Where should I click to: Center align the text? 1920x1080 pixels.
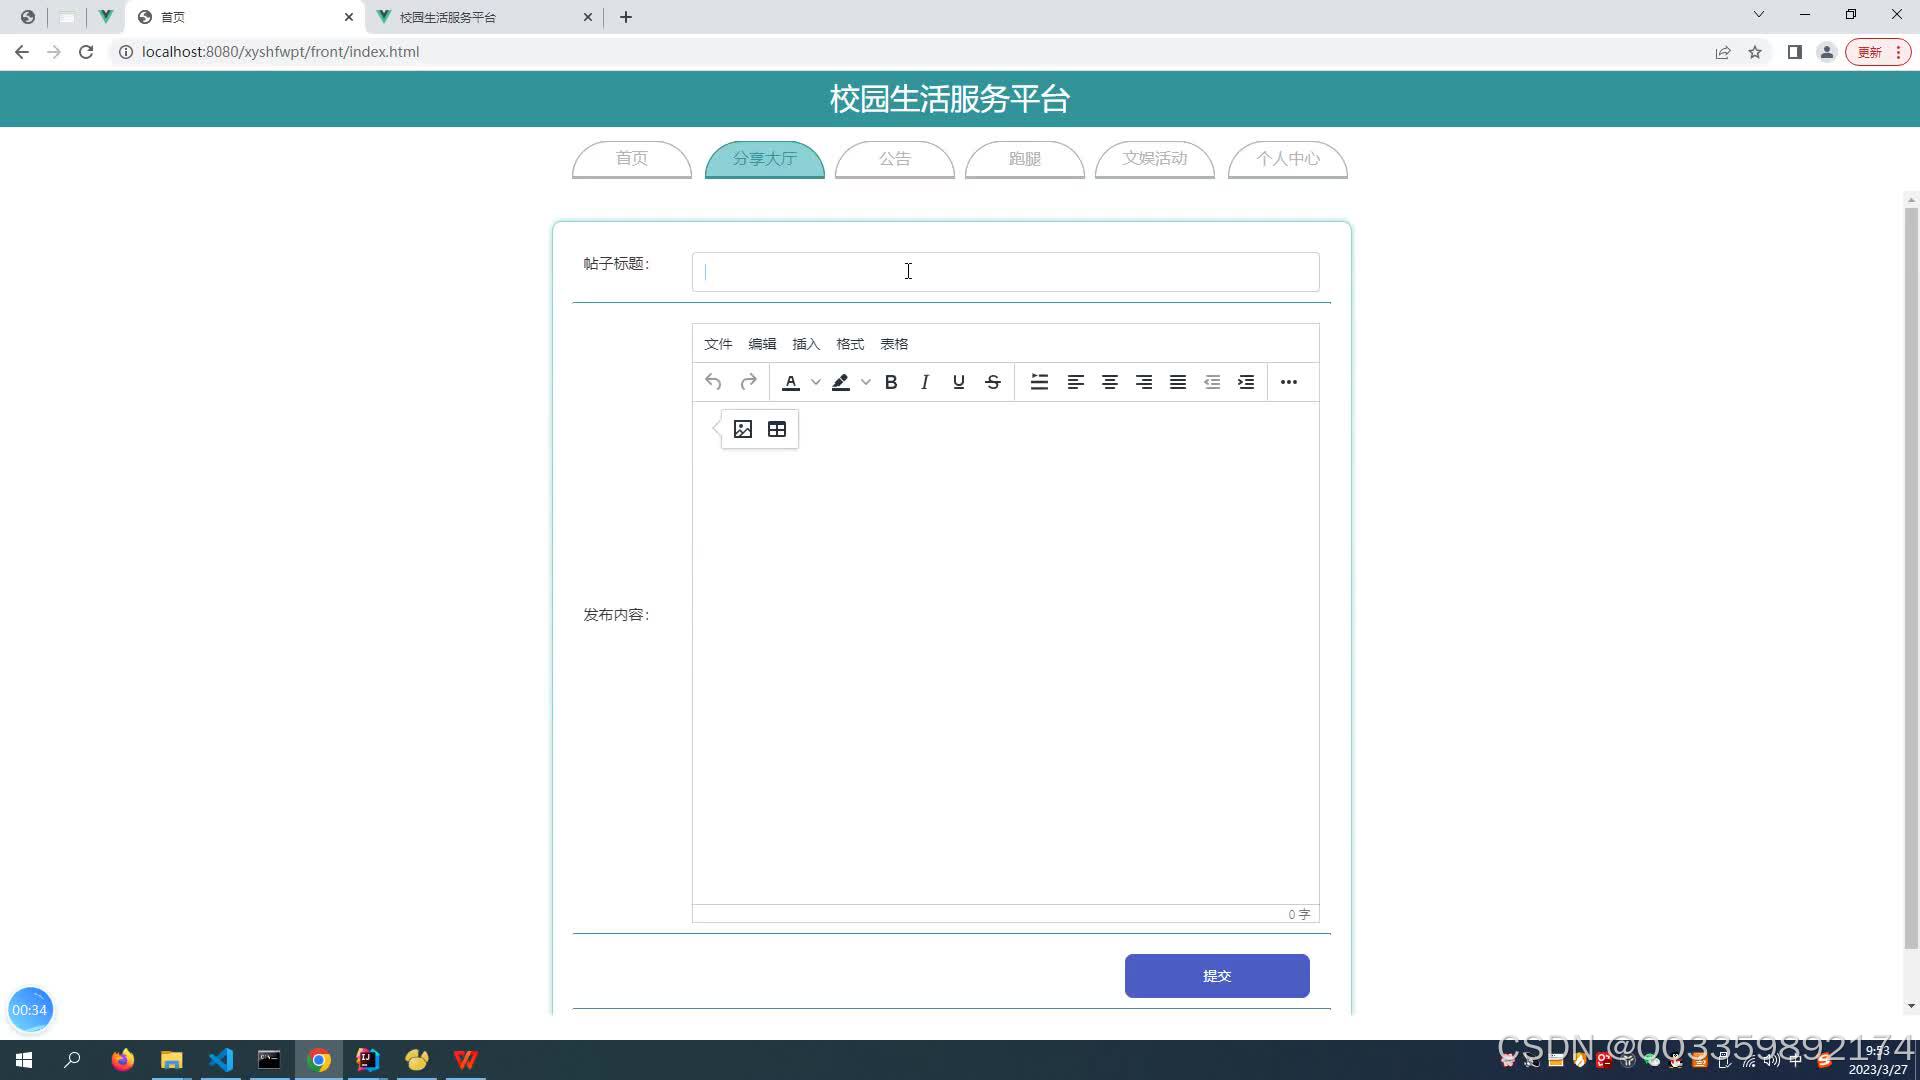click(1110, 382)
